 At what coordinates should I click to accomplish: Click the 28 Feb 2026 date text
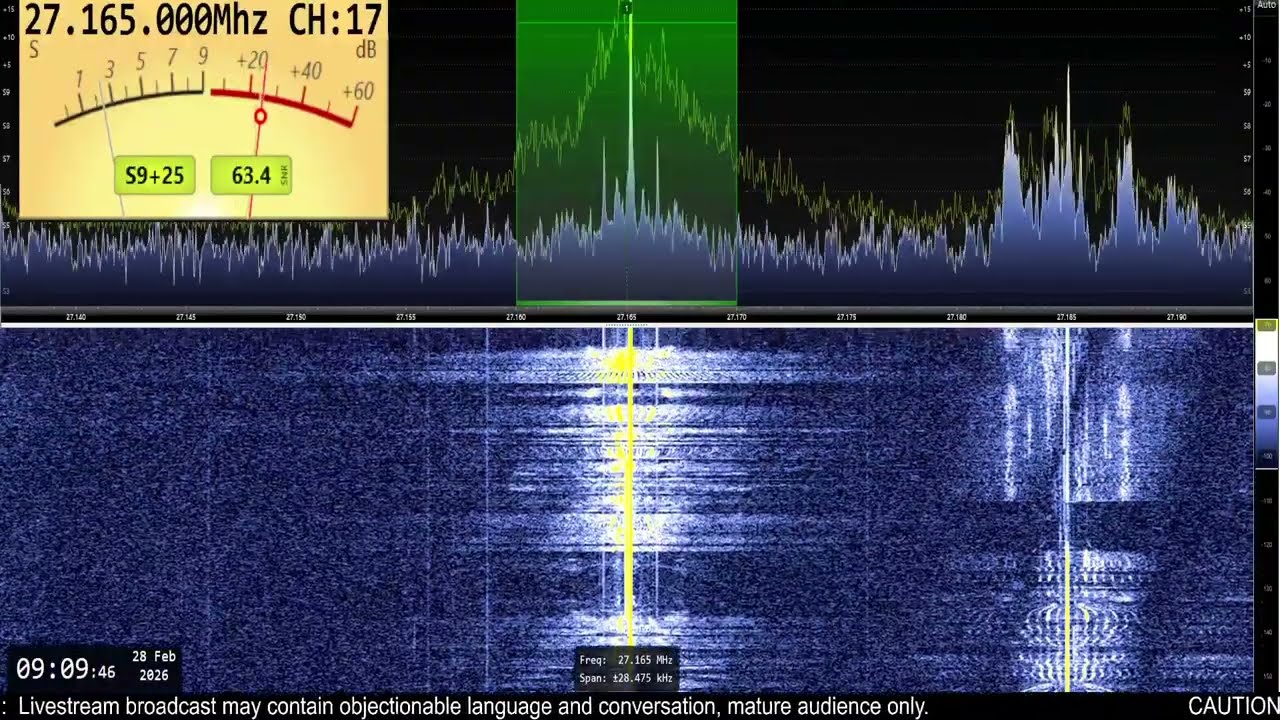click(x=154, y=666)
